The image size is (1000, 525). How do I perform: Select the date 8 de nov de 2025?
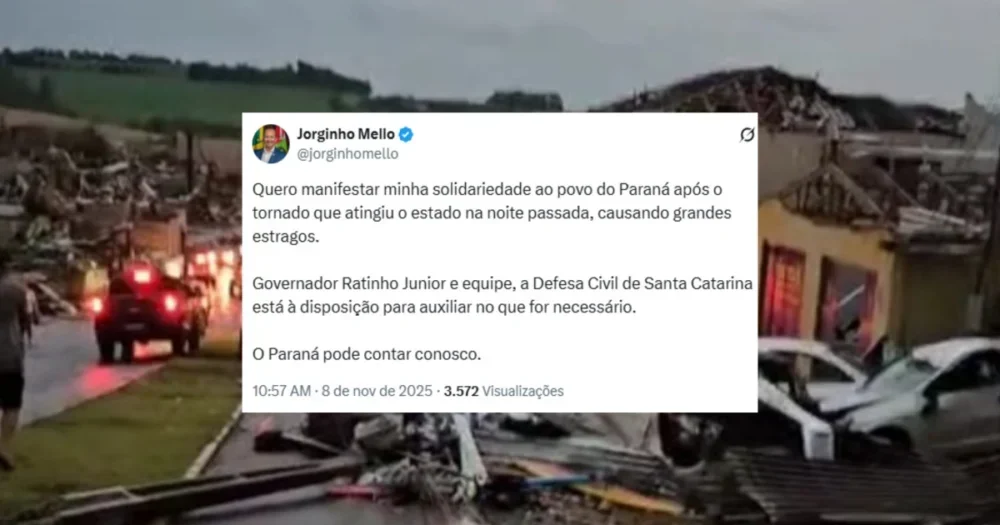[377, 391]
